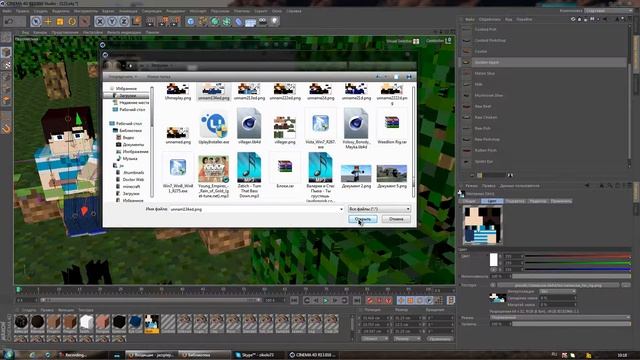The width and height of the screenshot is (640, 360).
Task: Toggle automatic keyframing
Action: pyautogui.click(x=379, y=300)
